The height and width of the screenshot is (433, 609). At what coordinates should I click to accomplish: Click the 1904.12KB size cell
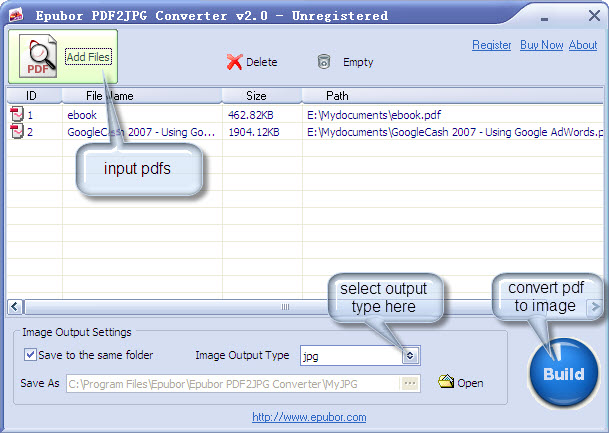(254, 132)
